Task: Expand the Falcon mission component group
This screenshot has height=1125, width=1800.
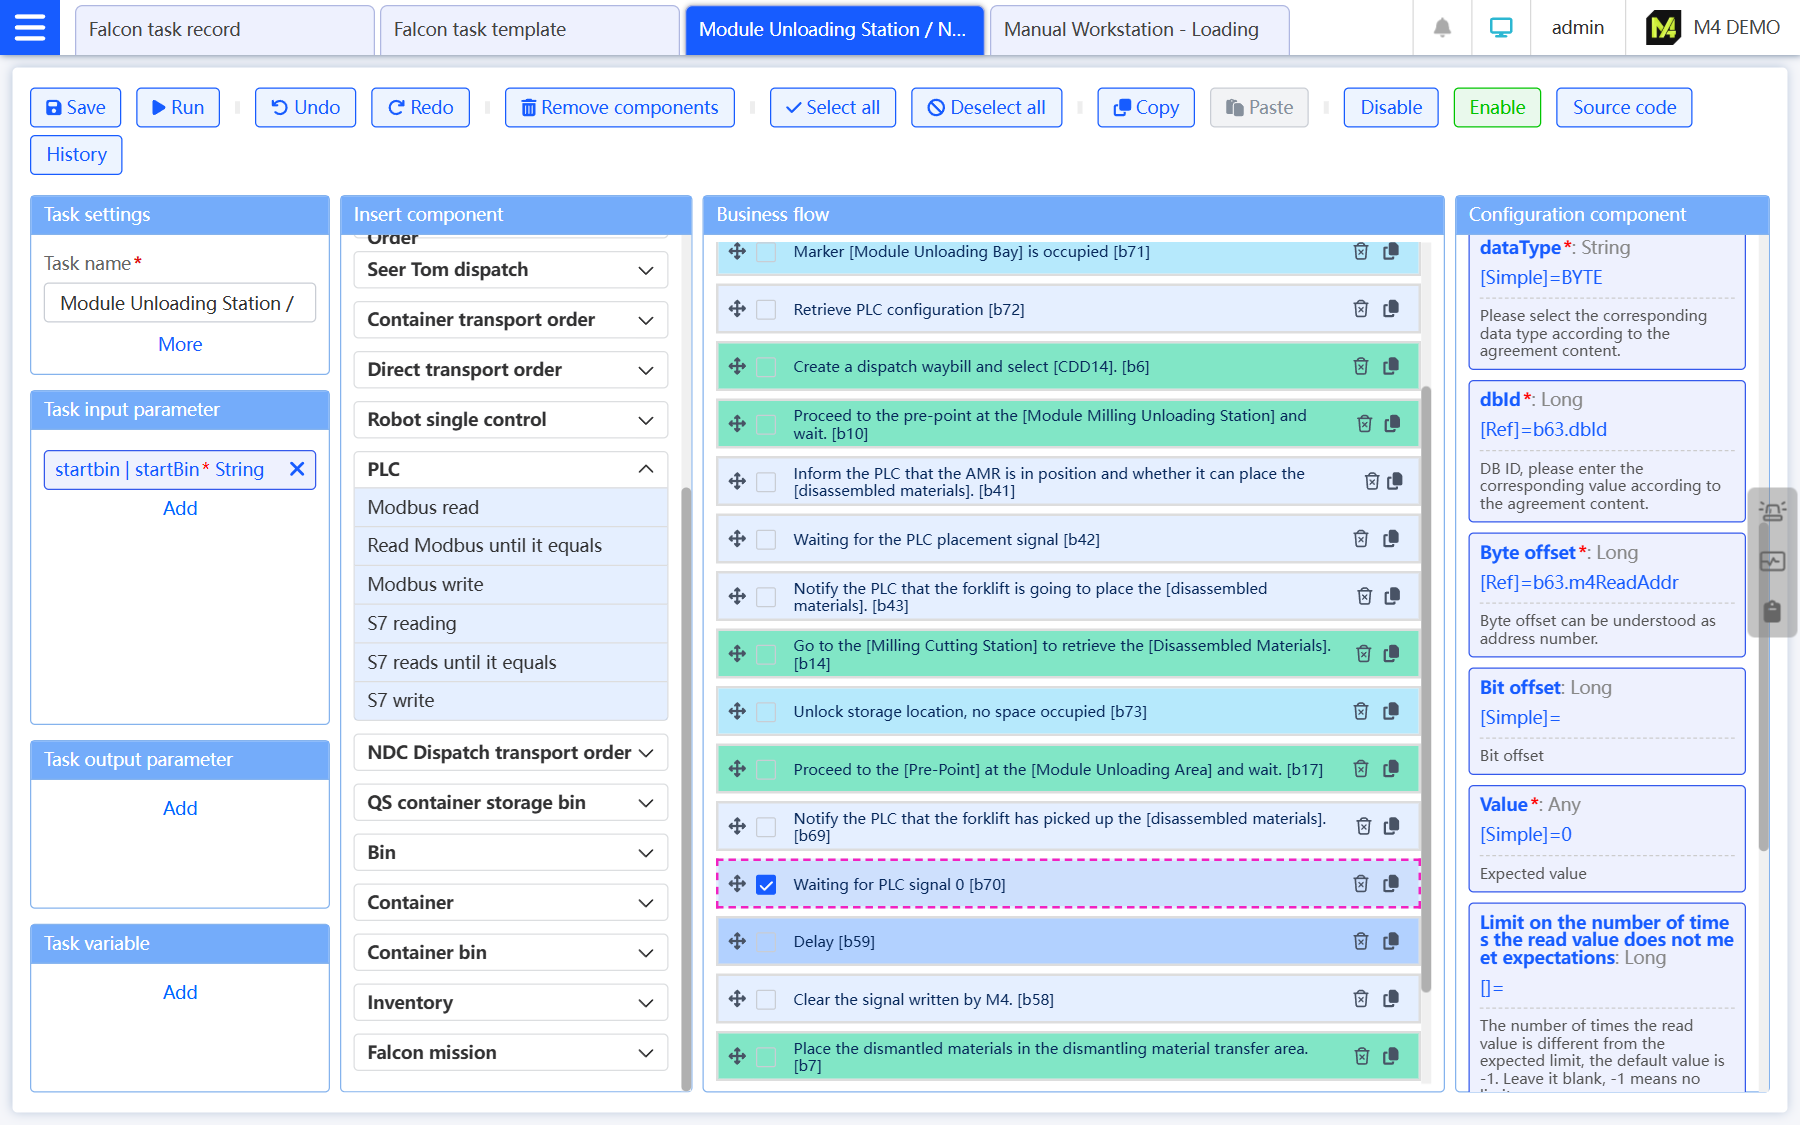Action: [x=645, y=1052]
